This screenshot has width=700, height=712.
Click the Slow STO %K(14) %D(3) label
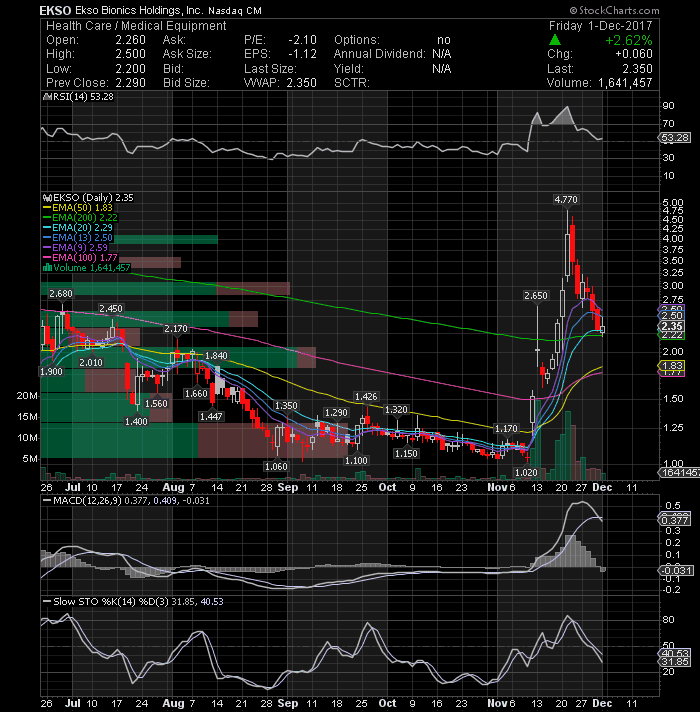click(x=134, y=602)
